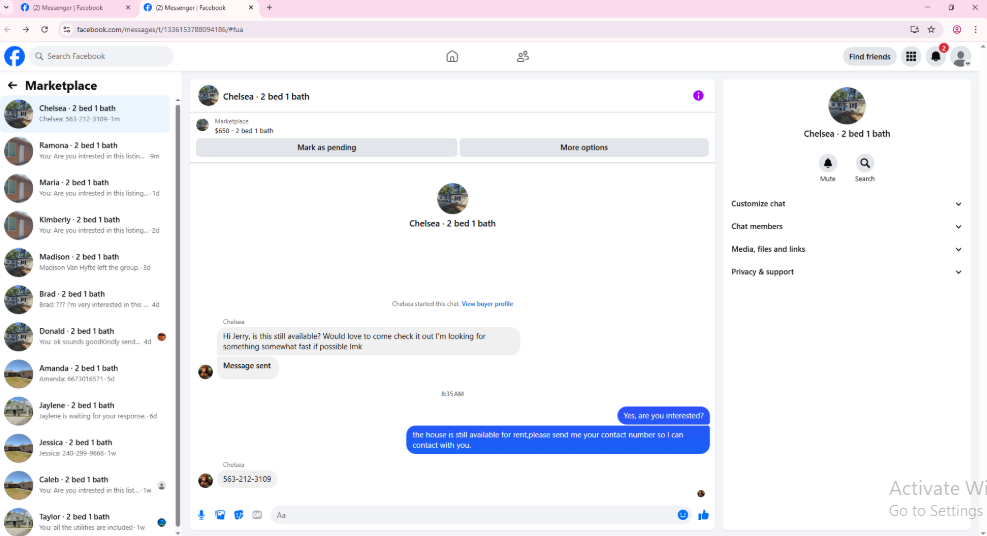Open the Madison 2 bed 1 bath chat
Screen dimensions: 987x536
[86, 262]
